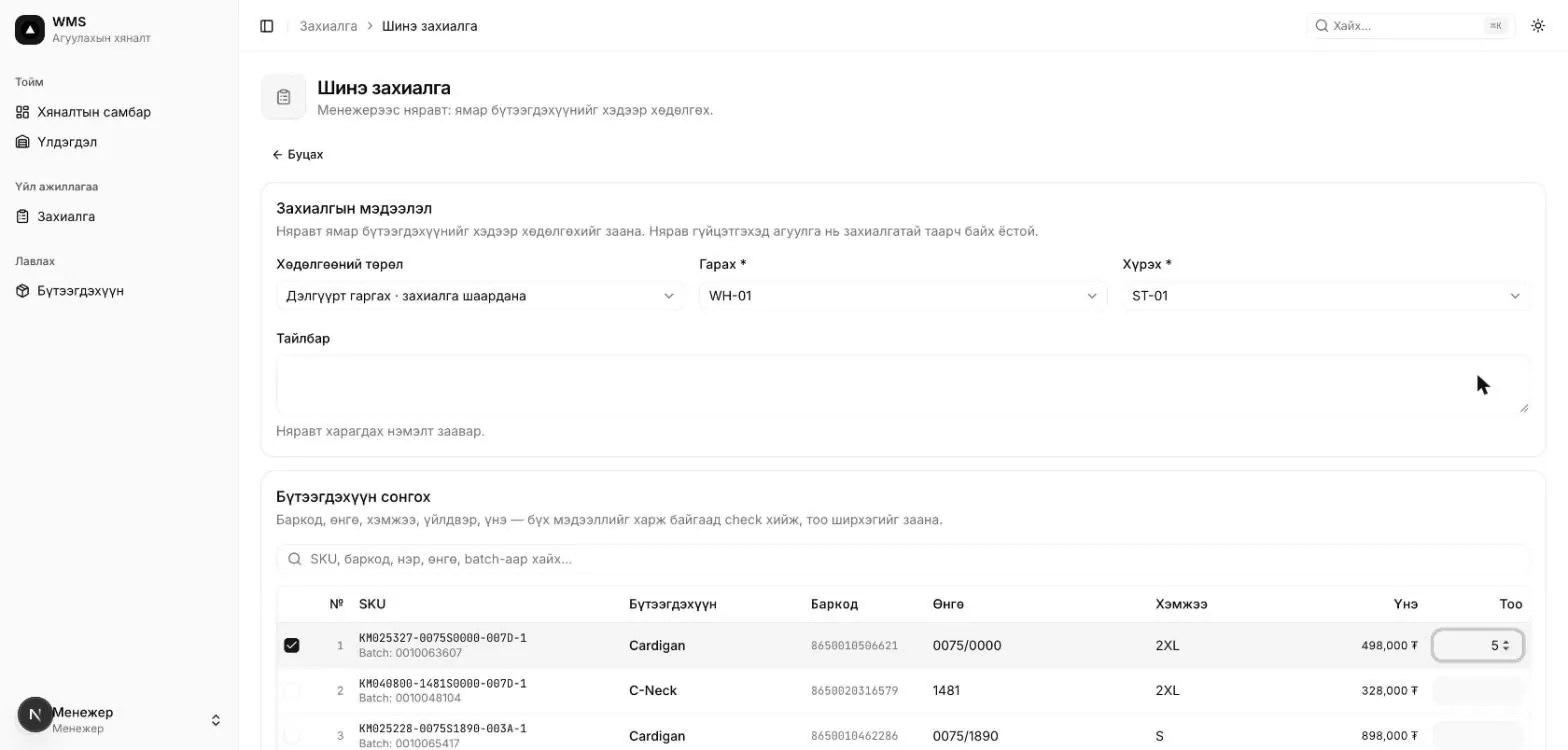Click into the Тайлбар text area
Image resolution: width=1568 pixels, height=750 pixels.
(x=903, y=385)
